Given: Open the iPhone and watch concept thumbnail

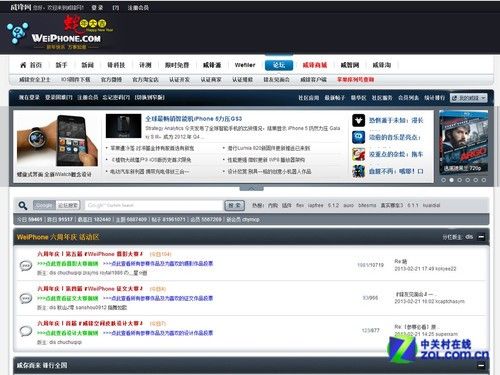Looking at the screenshot, I should [x=57, y=141].
